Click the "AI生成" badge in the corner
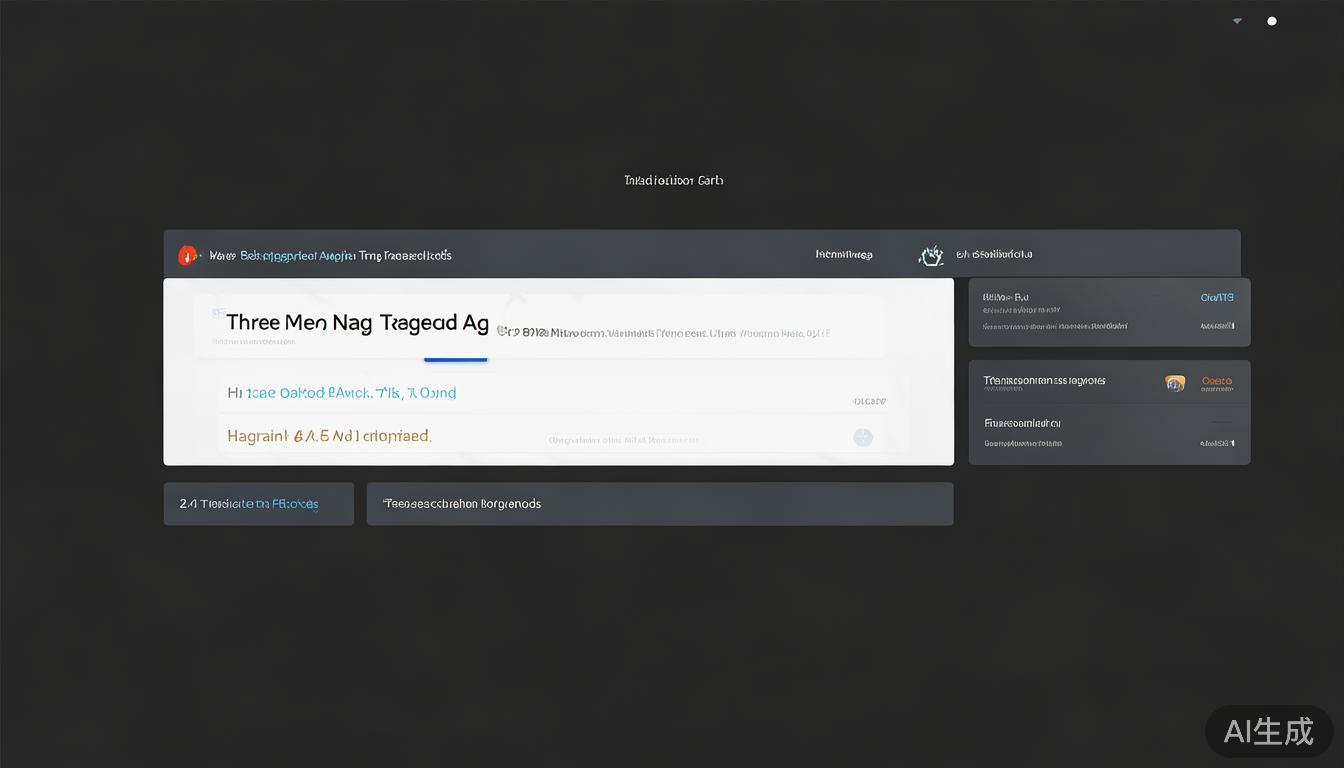Screen dimensions: 1344x768 pyautogui.click(x=1268, y=732)
